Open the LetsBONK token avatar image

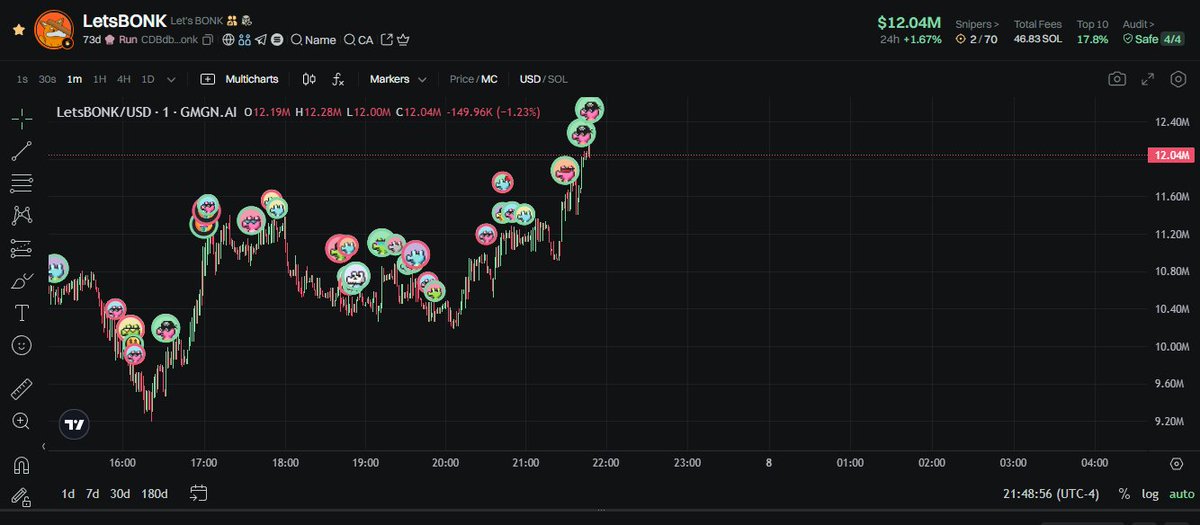pyautogui.click(x=54, y=30)
